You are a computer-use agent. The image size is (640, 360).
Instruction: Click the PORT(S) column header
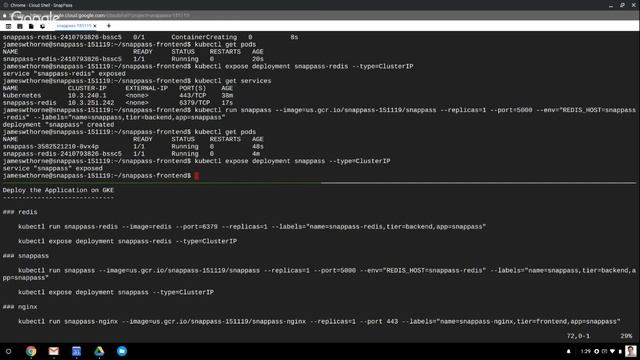[x=192, y=89]
